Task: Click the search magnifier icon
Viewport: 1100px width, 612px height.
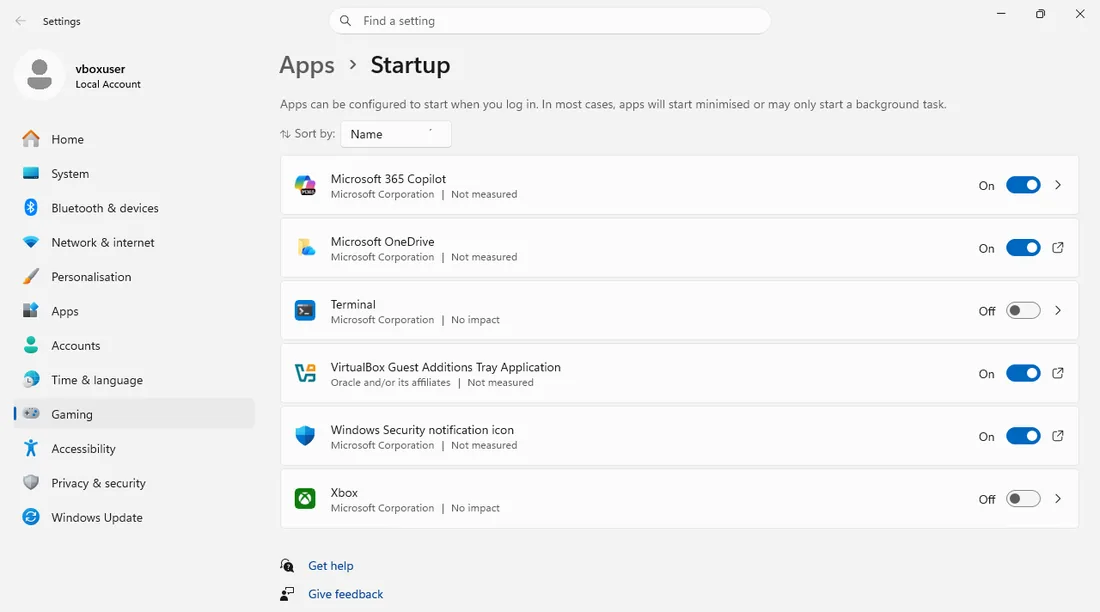Action: (345, 21)
